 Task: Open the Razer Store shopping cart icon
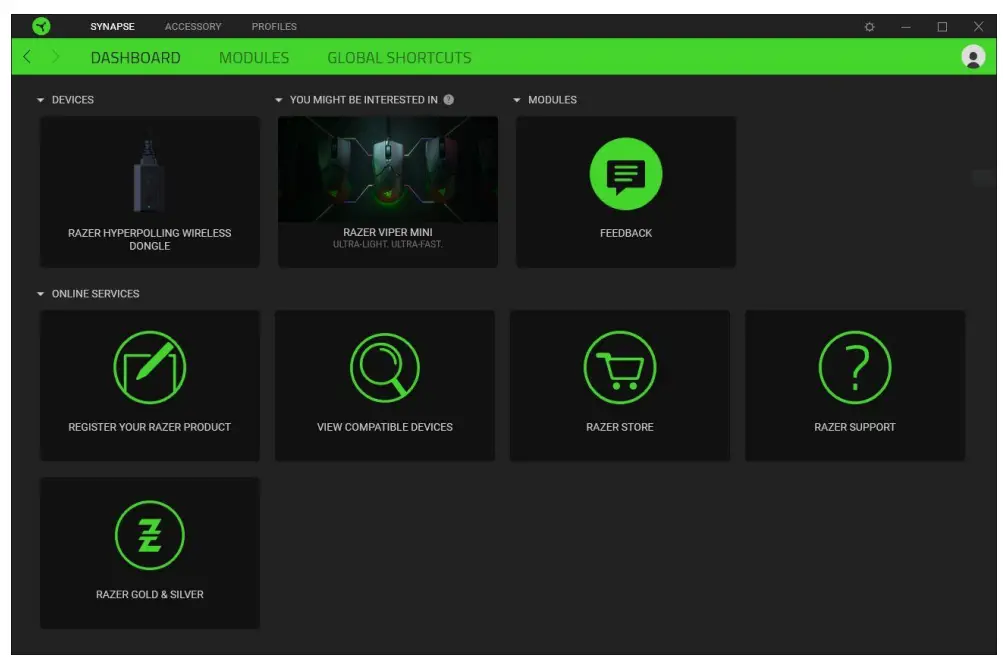[620, 367]
